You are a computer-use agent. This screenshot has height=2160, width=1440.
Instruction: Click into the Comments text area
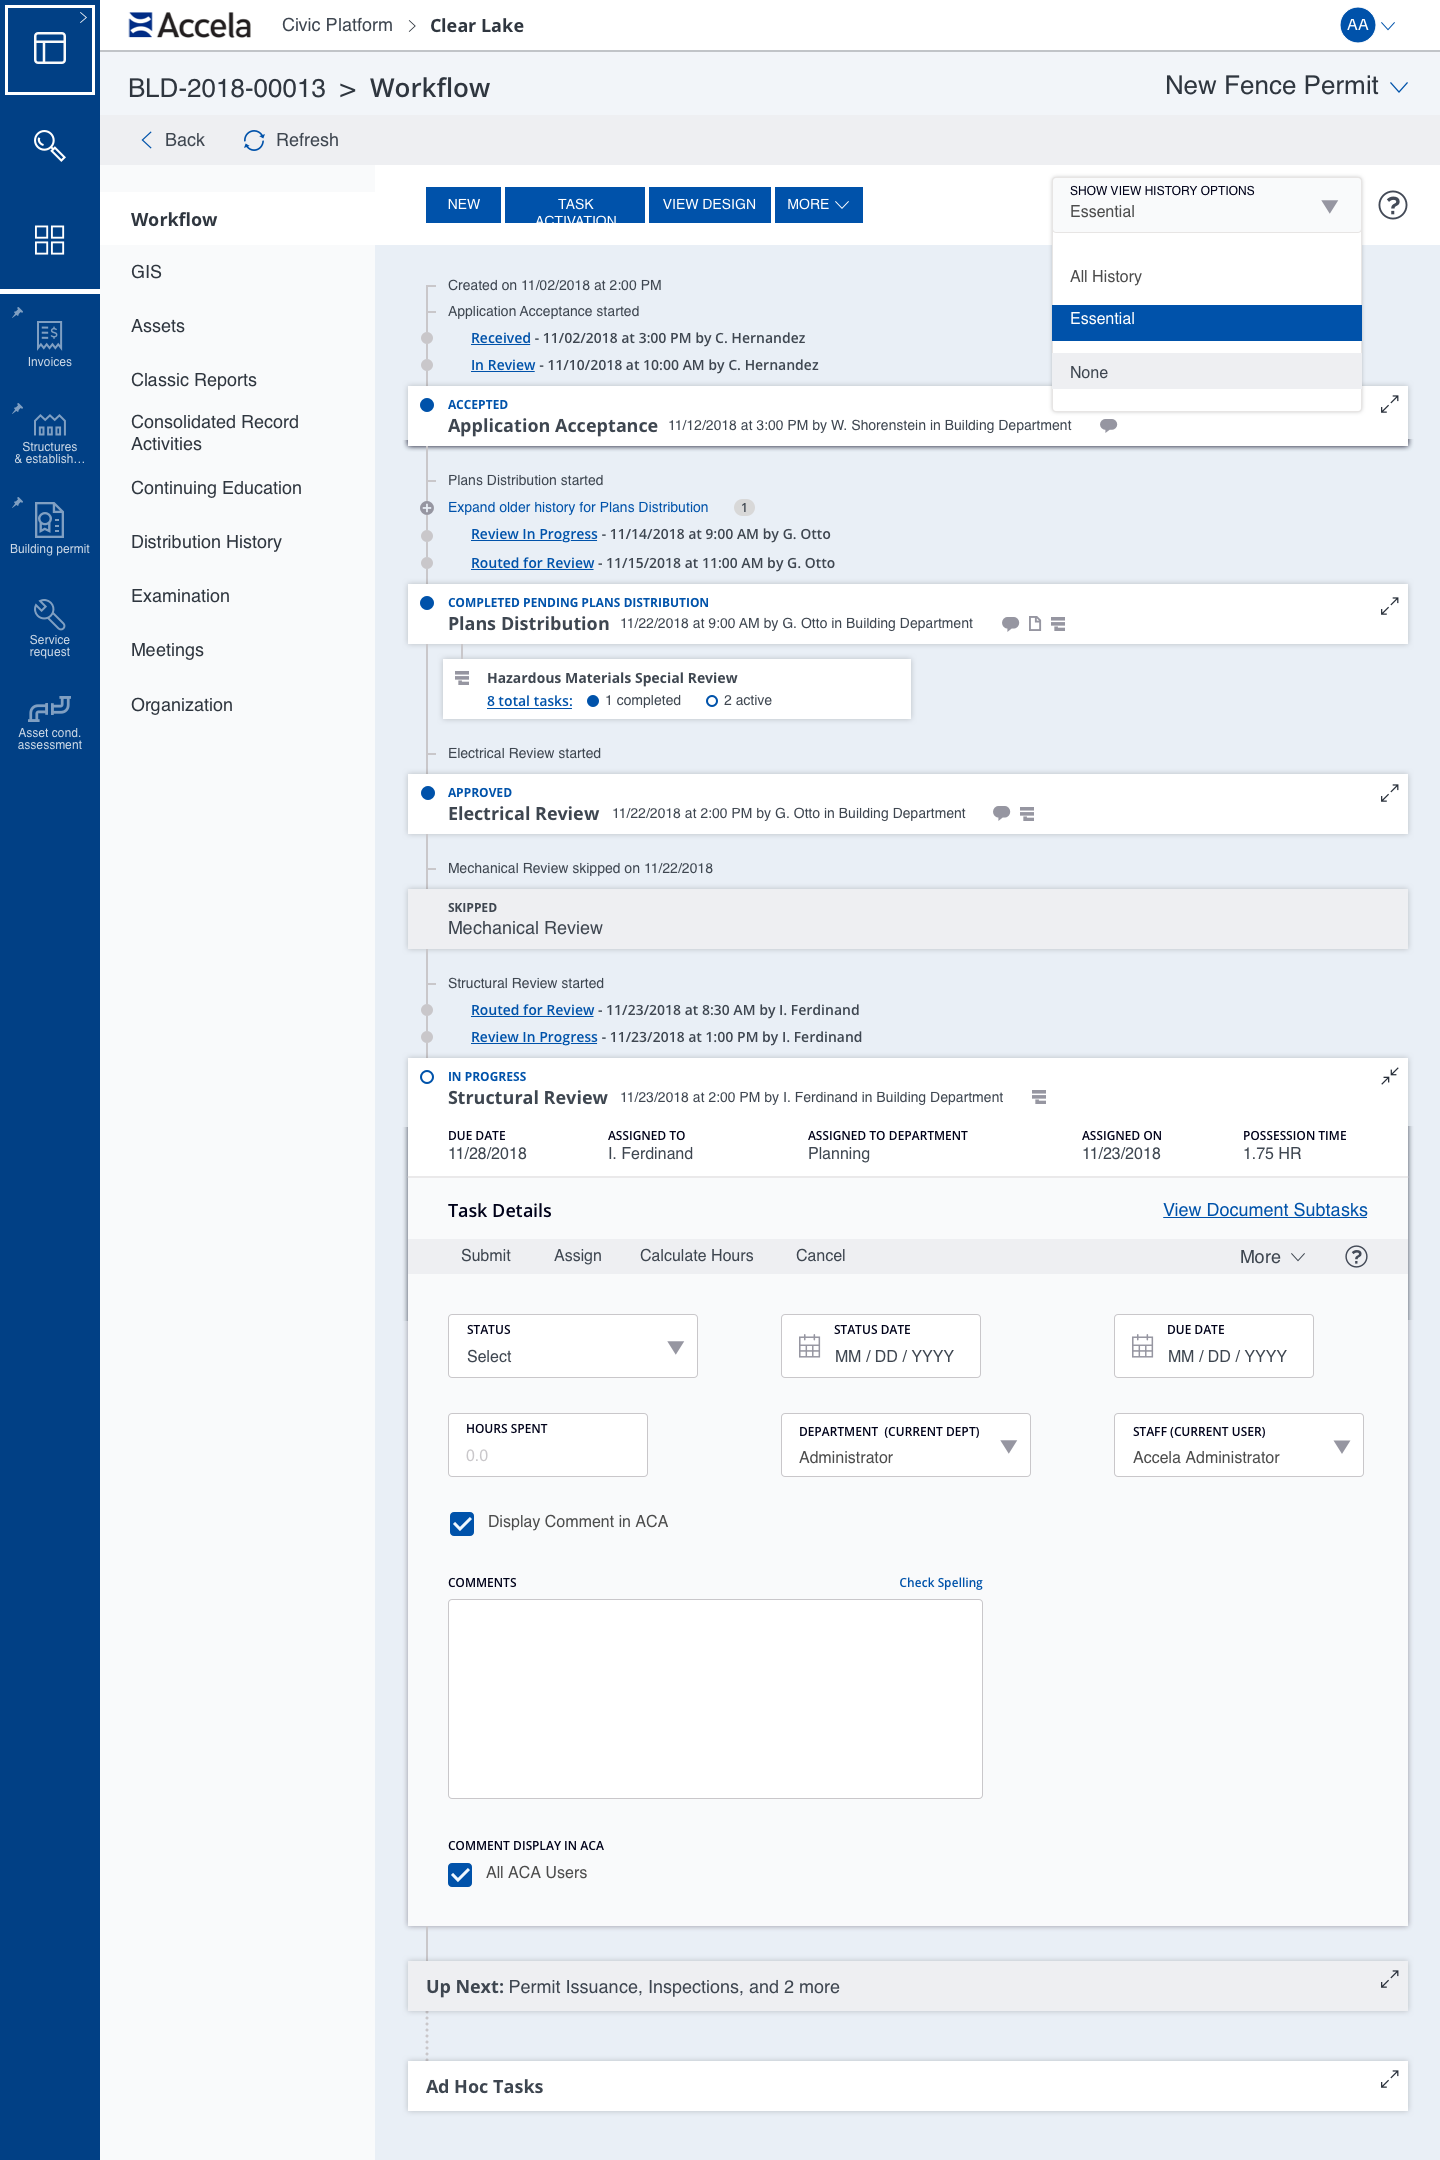[715, 1698]
